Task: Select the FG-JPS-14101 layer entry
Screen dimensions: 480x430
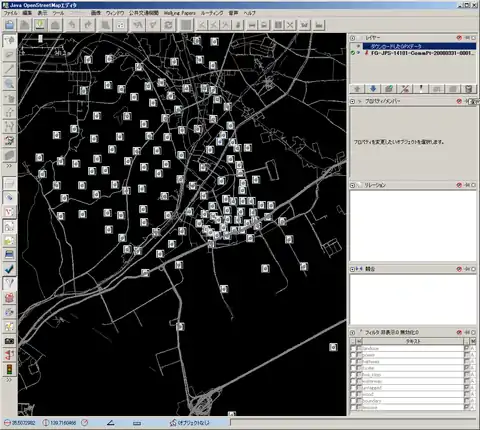Action: coord(422,53)
